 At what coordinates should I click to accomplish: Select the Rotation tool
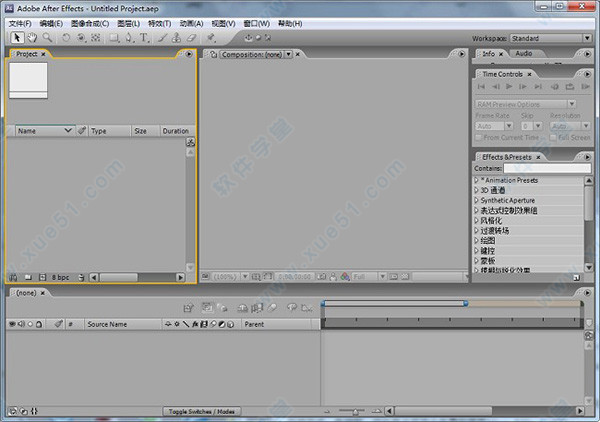[66, 37]
